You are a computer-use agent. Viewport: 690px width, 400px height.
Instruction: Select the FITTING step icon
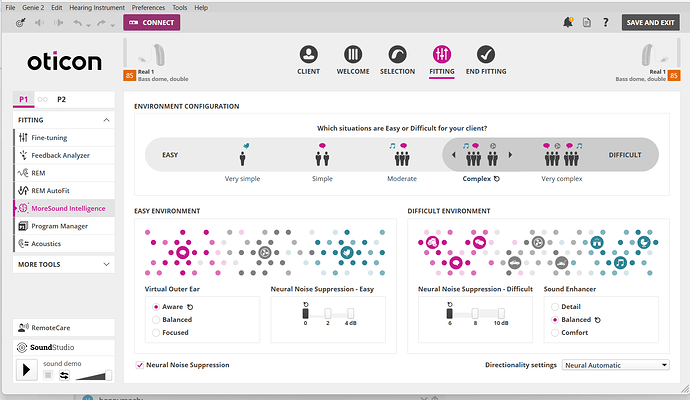[x=442, y=55]
